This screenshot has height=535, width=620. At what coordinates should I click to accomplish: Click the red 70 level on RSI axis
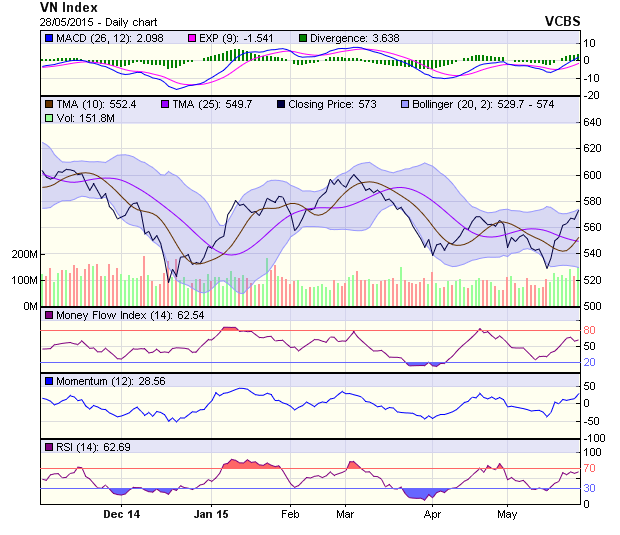591,468
